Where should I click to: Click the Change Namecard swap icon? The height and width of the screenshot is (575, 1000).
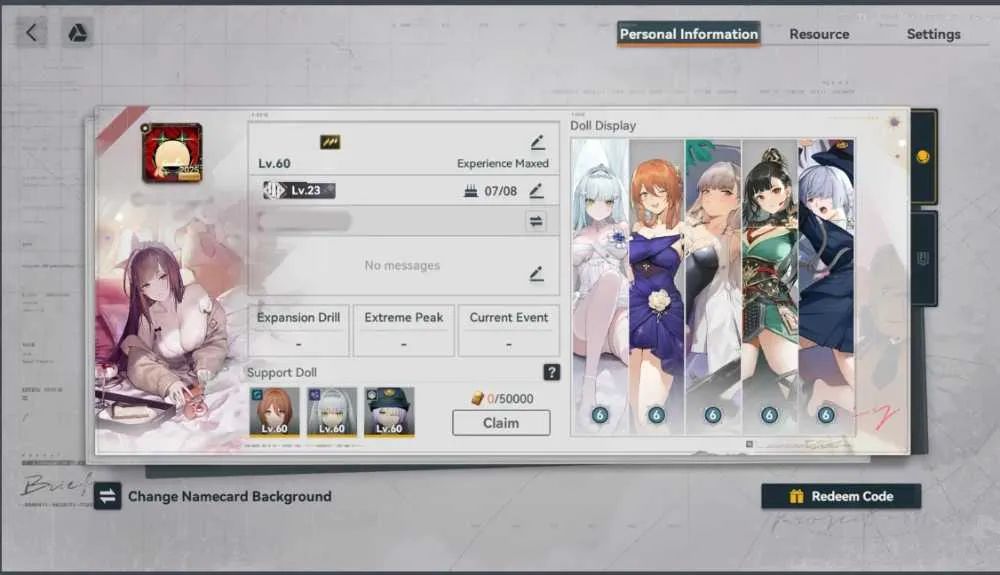pyautogui.click(x=107, y=496)
